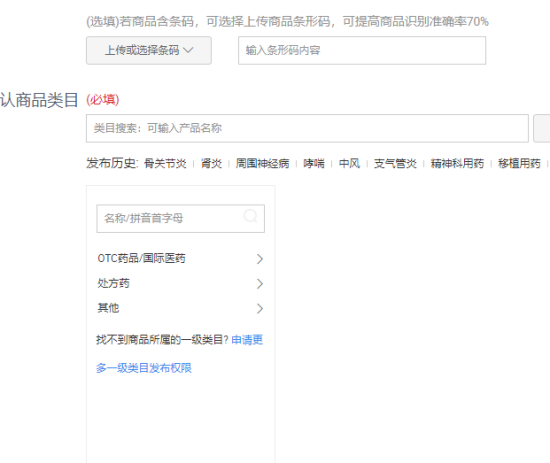Viewport: 550px width, 463px height.
Task: Choose 哮喘 from publish history
Action: coord(314,163)
